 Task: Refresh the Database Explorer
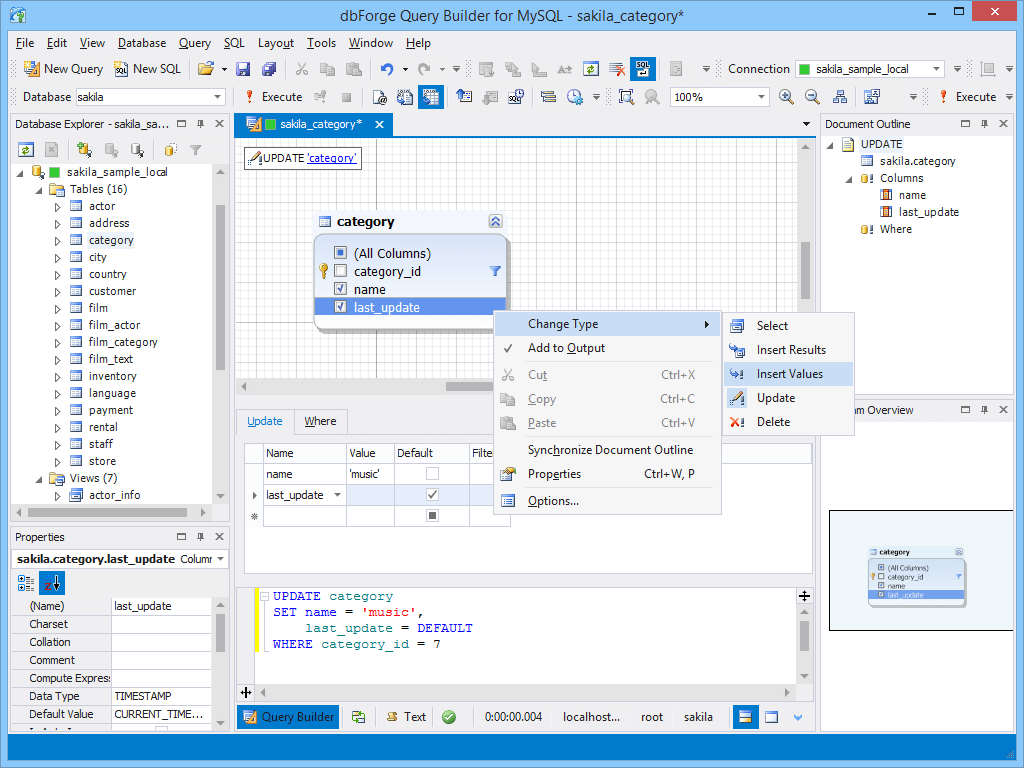coord(24,149)
